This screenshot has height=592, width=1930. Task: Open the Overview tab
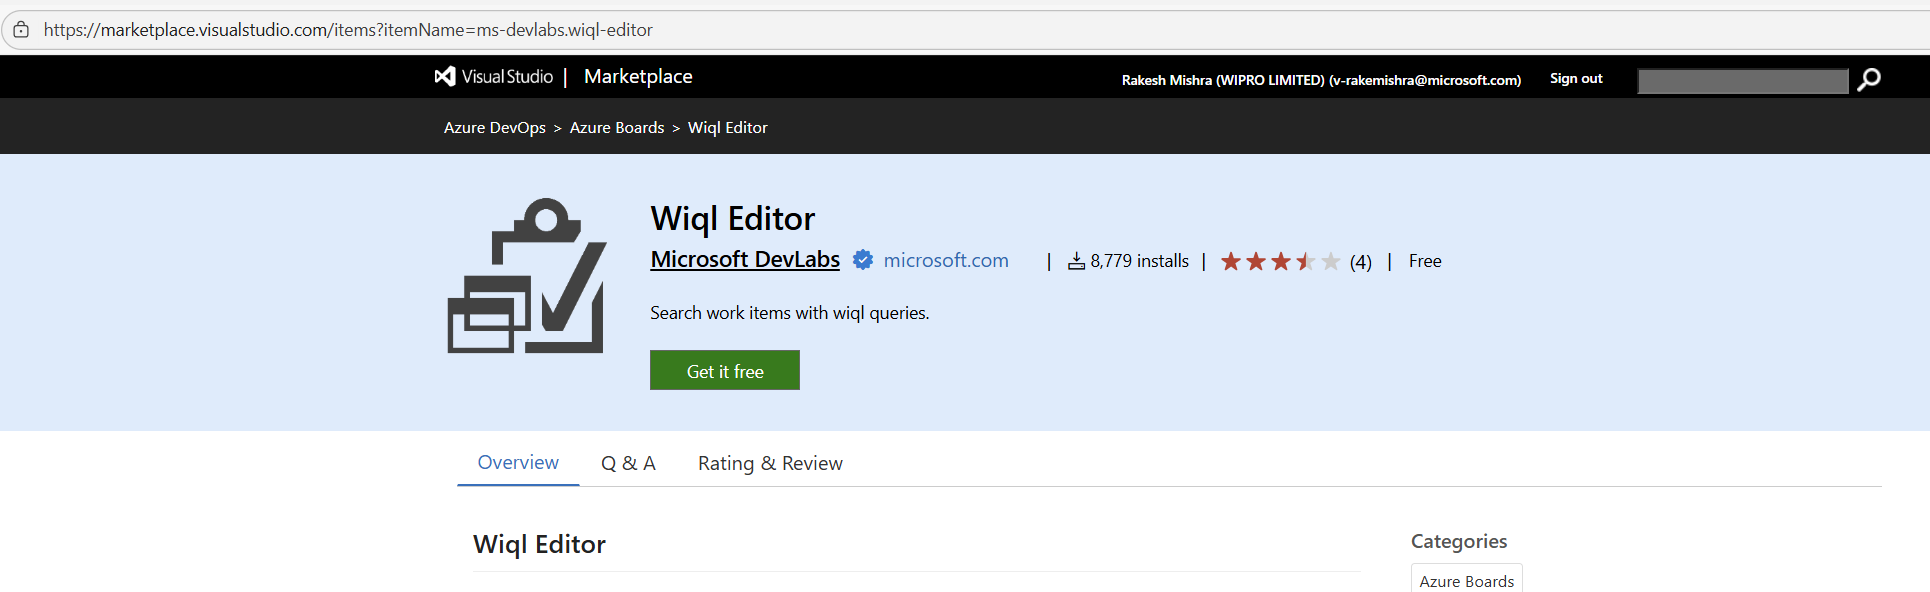pos(518,462)
